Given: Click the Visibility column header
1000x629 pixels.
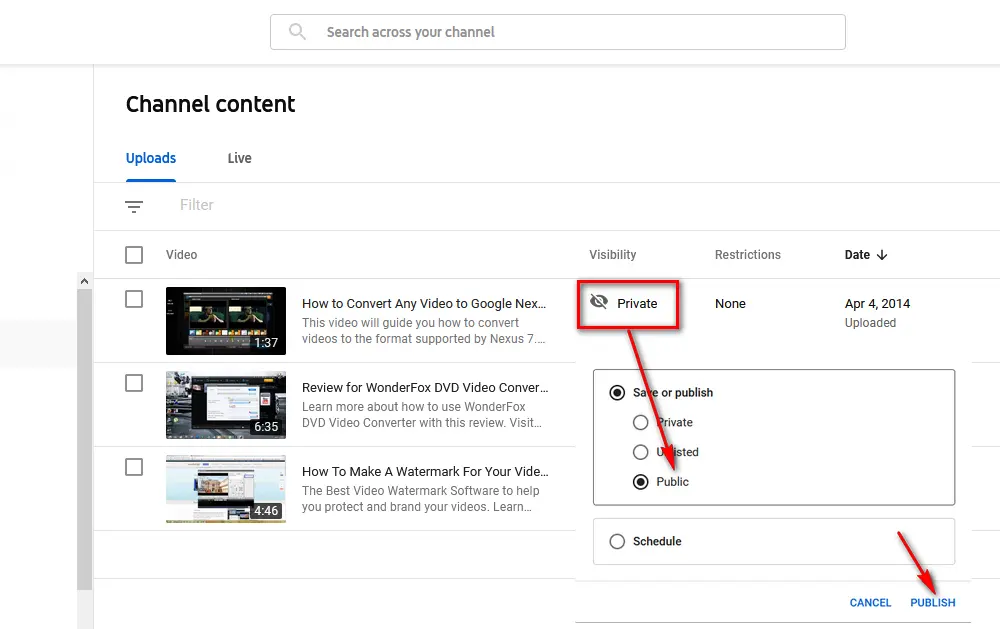Looking at the screenshot, I should click(612, 255).
